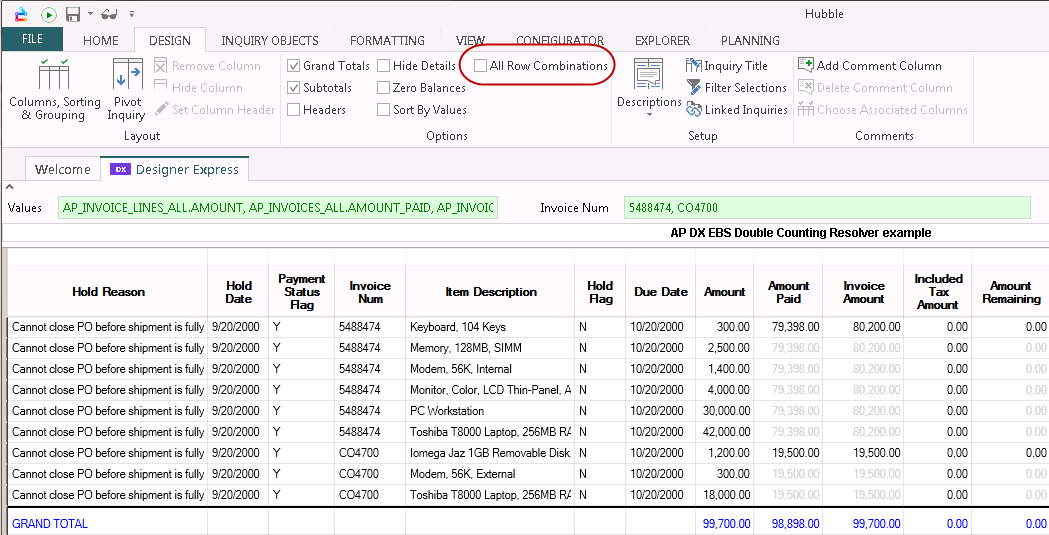Uncheck the Grand Totals checkbox
Viewport: 1049px width, 535px height.
click(x=294, y=66)
